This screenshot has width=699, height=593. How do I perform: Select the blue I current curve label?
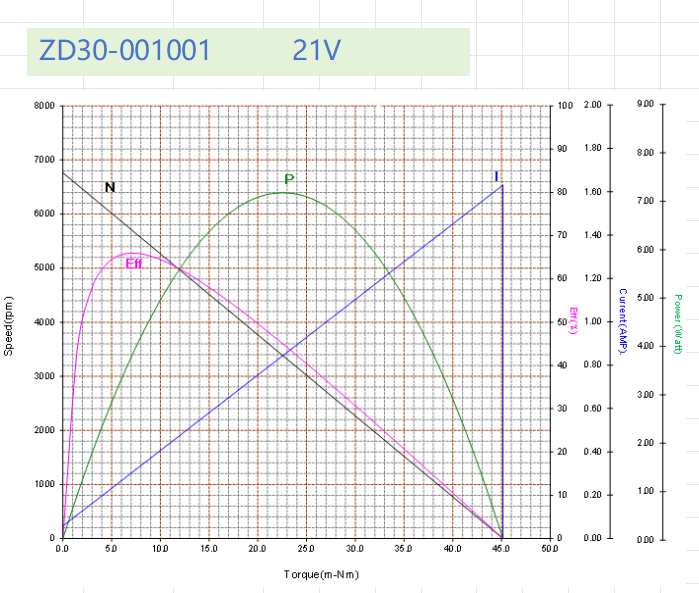(x=497, y=176)
